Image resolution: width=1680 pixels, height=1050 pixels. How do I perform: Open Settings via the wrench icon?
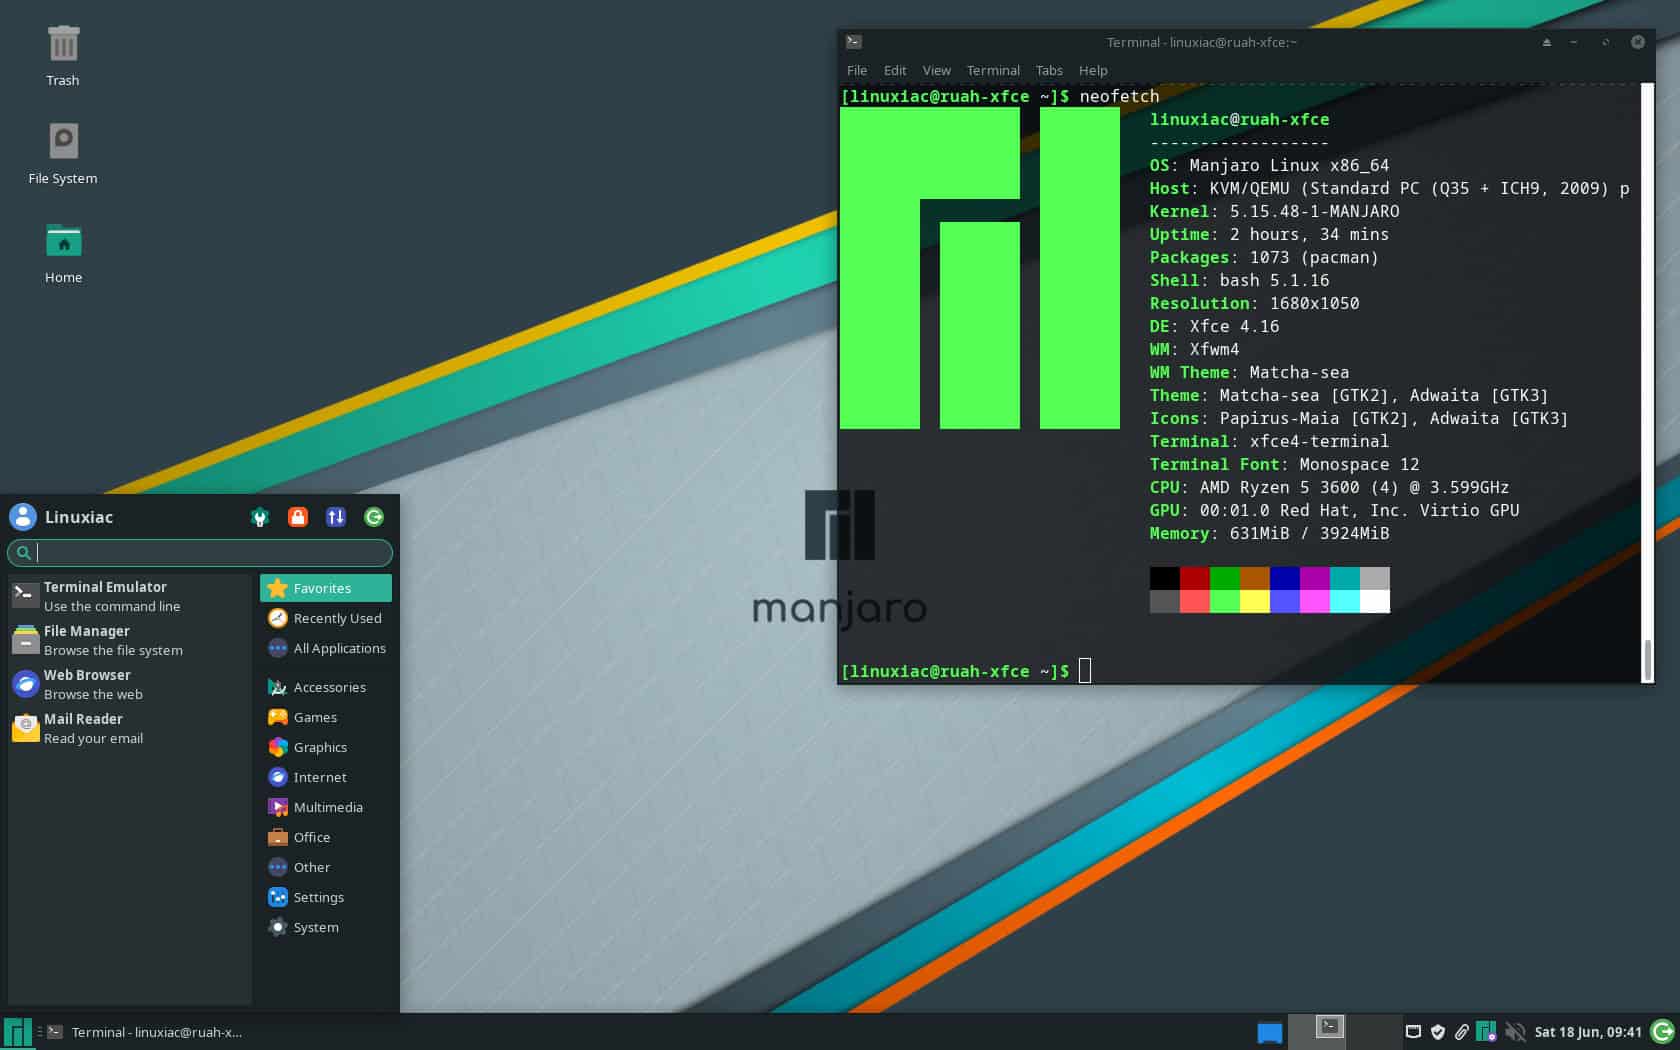260,517
